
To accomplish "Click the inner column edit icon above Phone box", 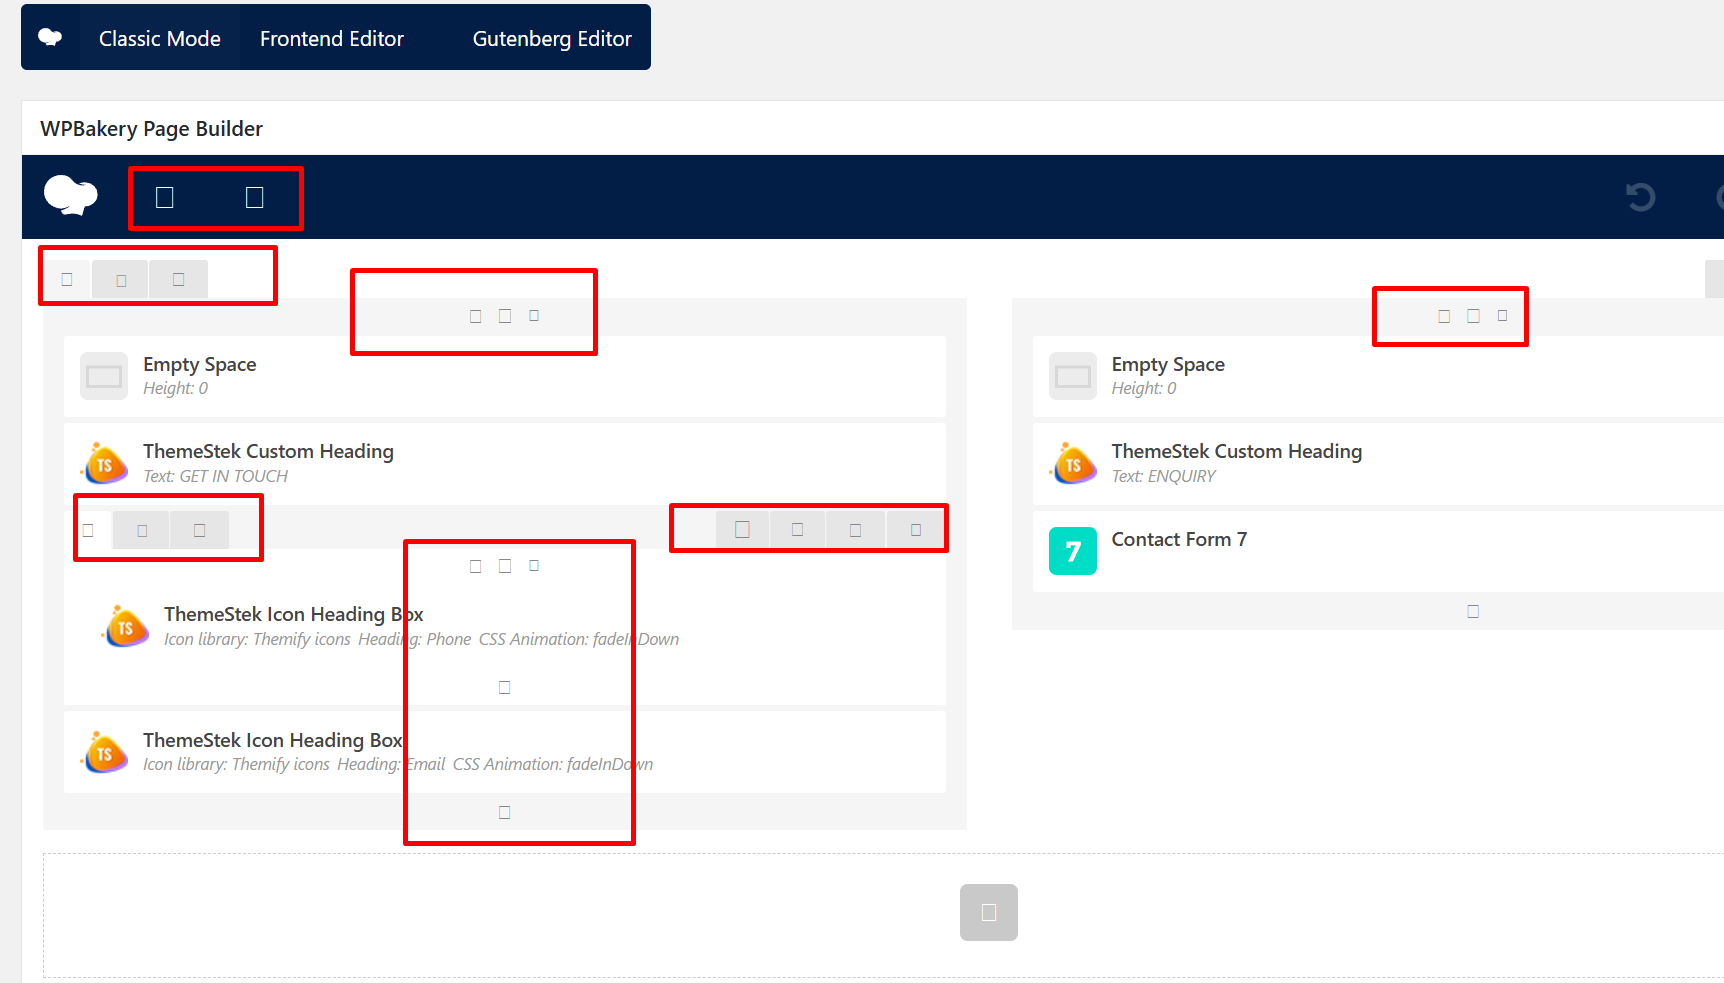I will 505,566.
